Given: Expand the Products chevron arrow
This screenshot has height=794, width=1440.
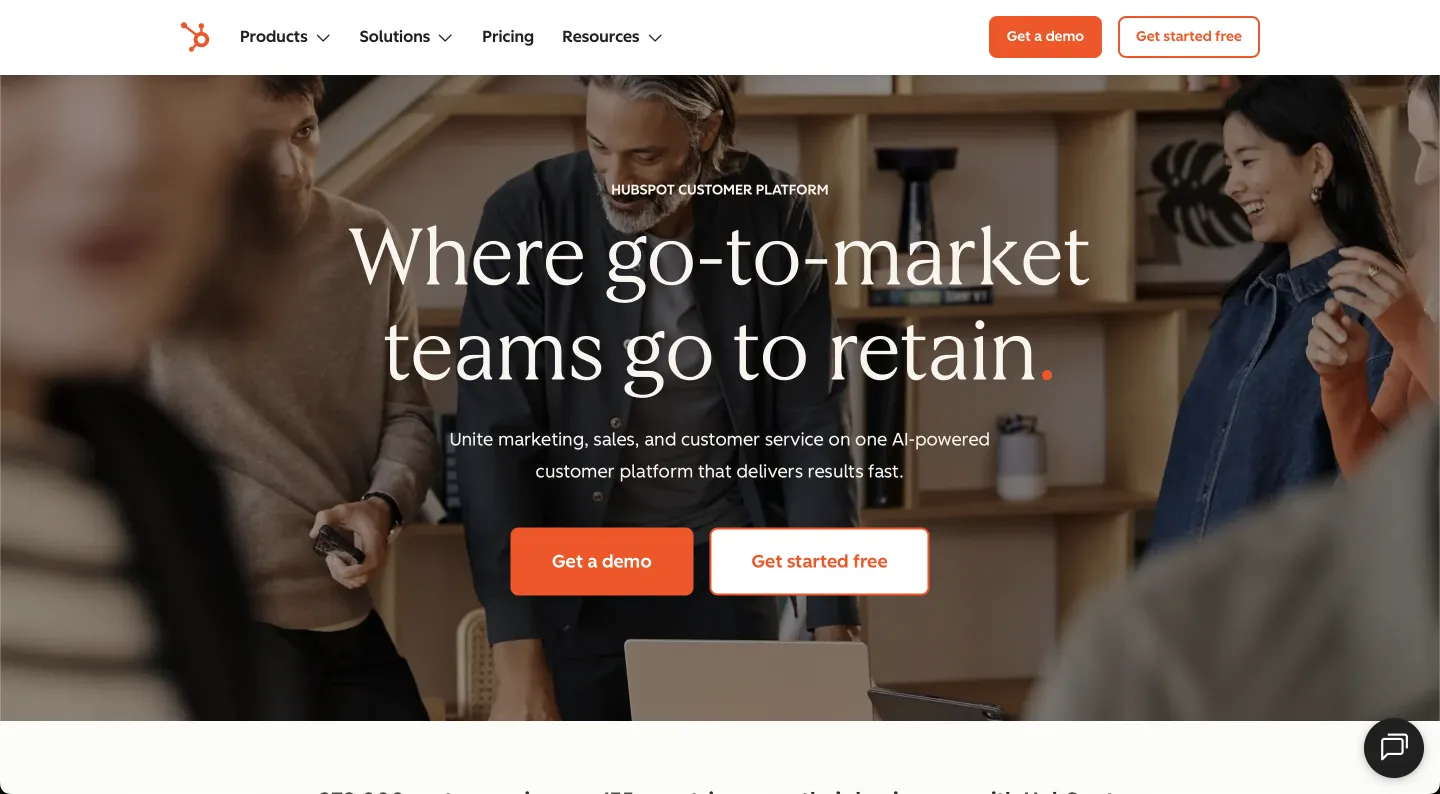Looking at the screenshot, I should (323, 38).
